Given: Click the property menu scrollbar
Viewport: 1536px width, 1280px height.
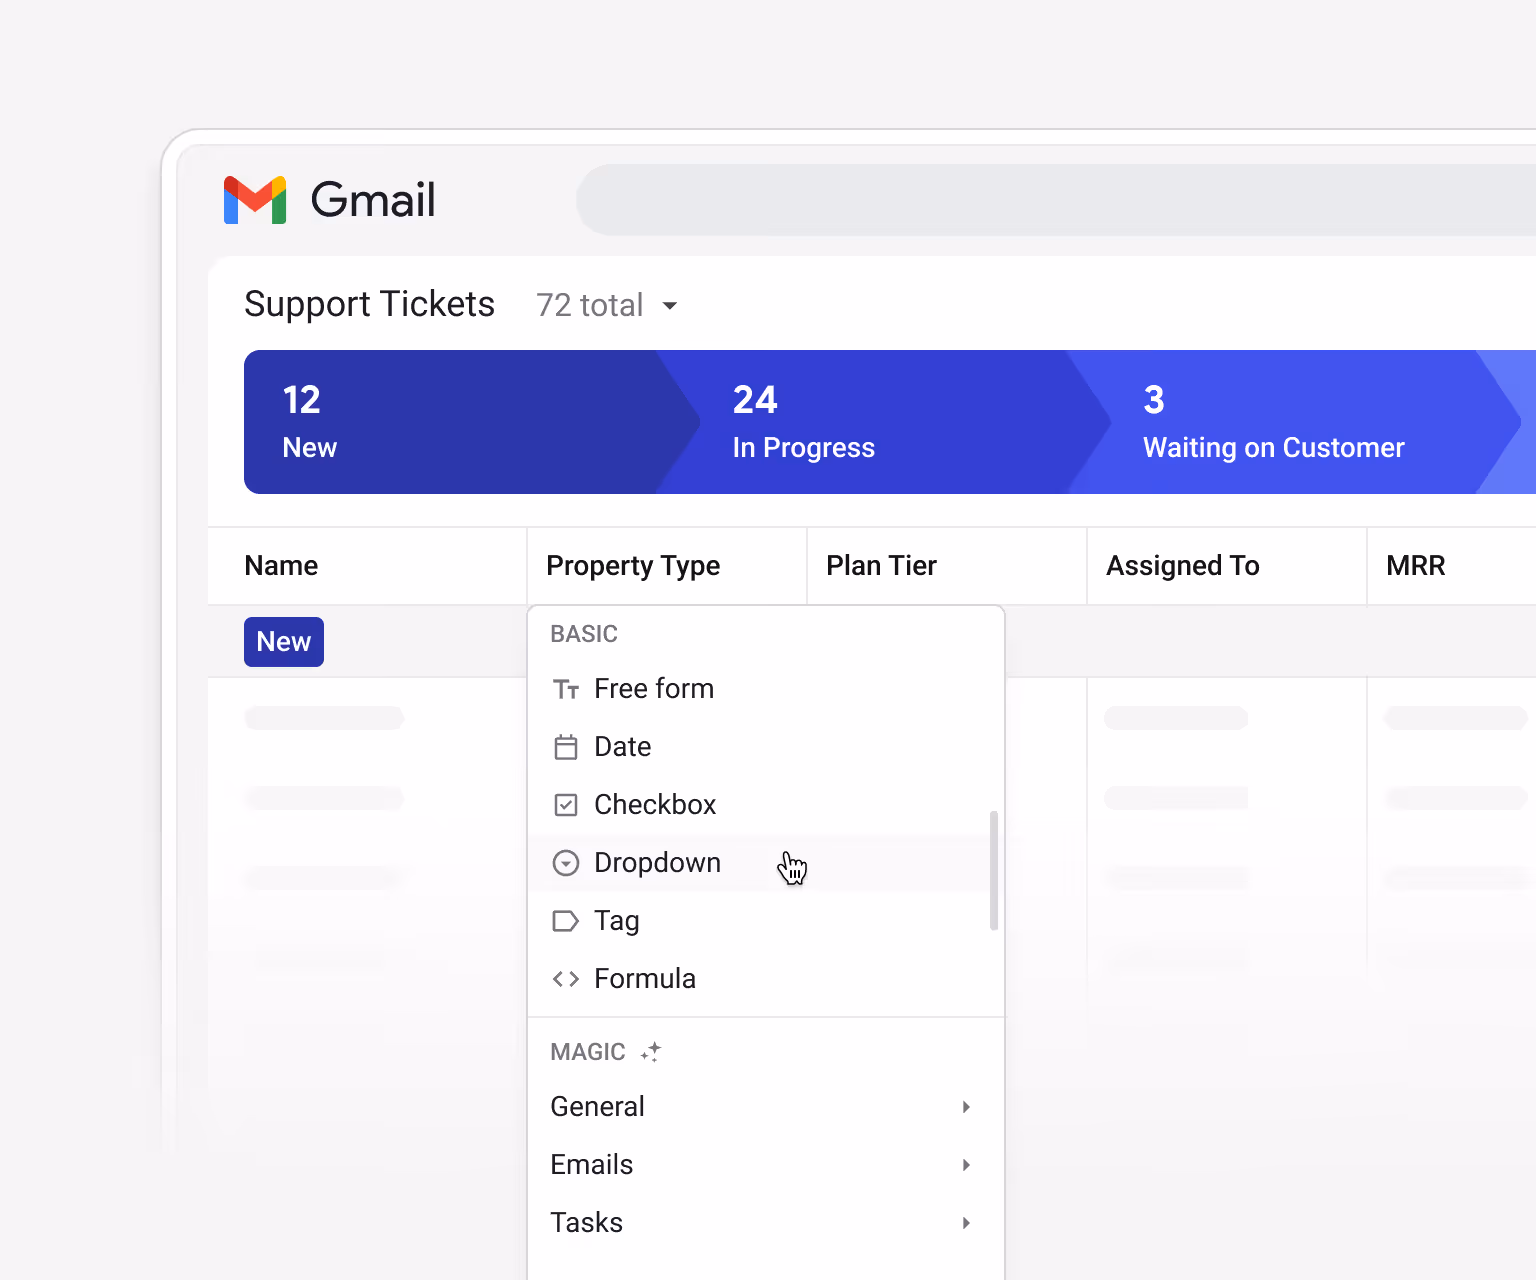Looking at the screenshot, I should pyautogui.click(x=994, y=871).
